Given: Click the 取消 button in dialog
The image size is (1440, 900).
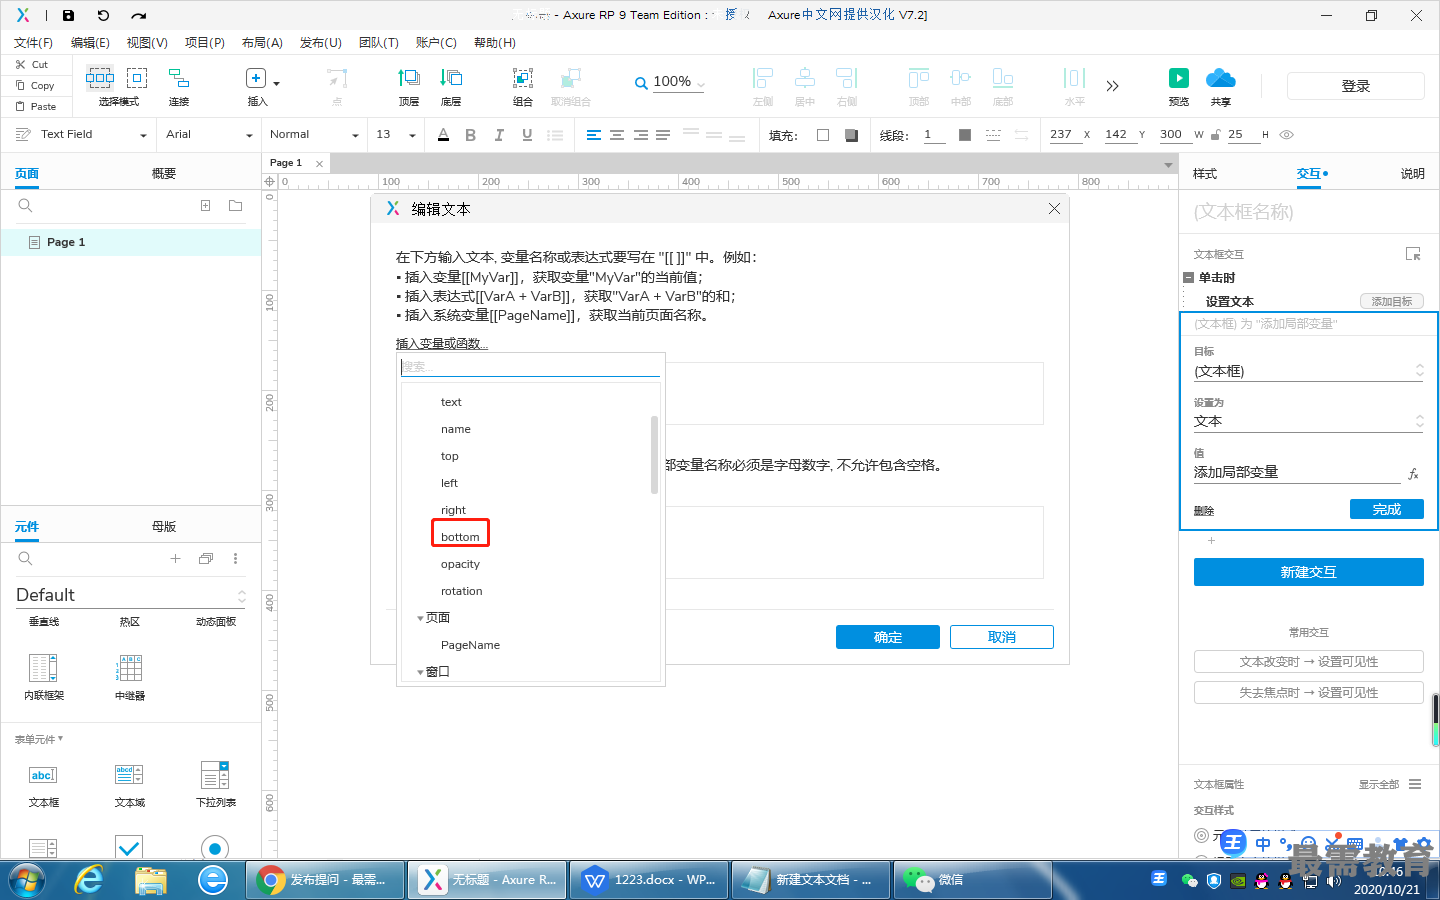Looking at the screenshot, I should click(x=1002, y=637).
